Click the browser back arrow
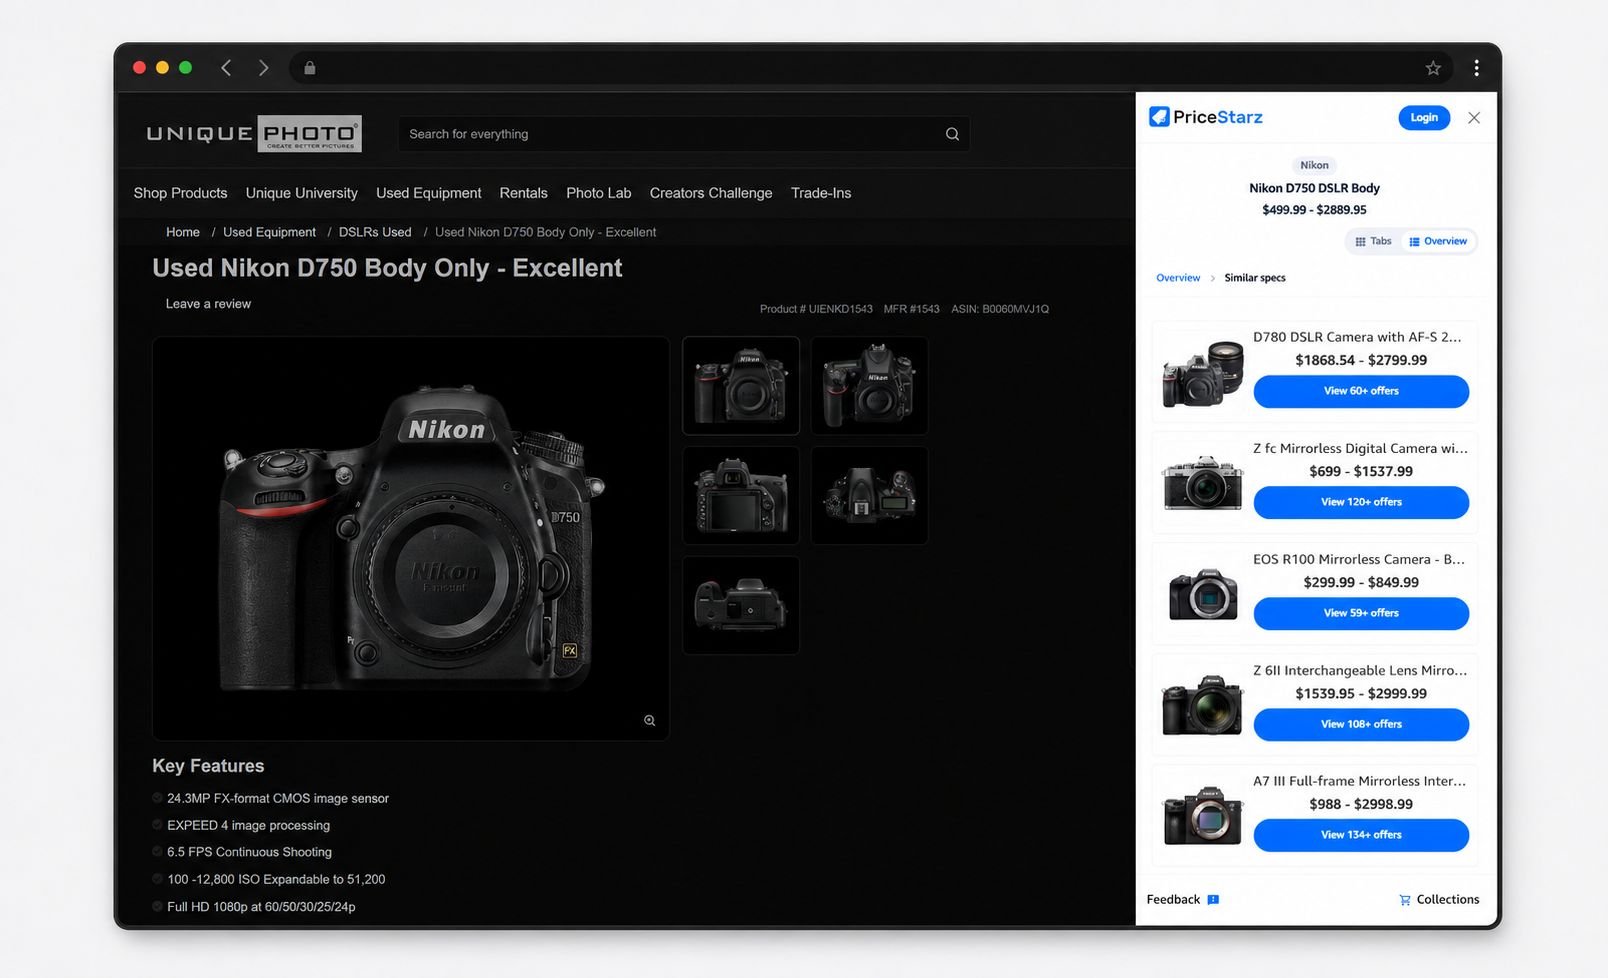The width and height of the screenshot is (1608, 978). (226, 68)
